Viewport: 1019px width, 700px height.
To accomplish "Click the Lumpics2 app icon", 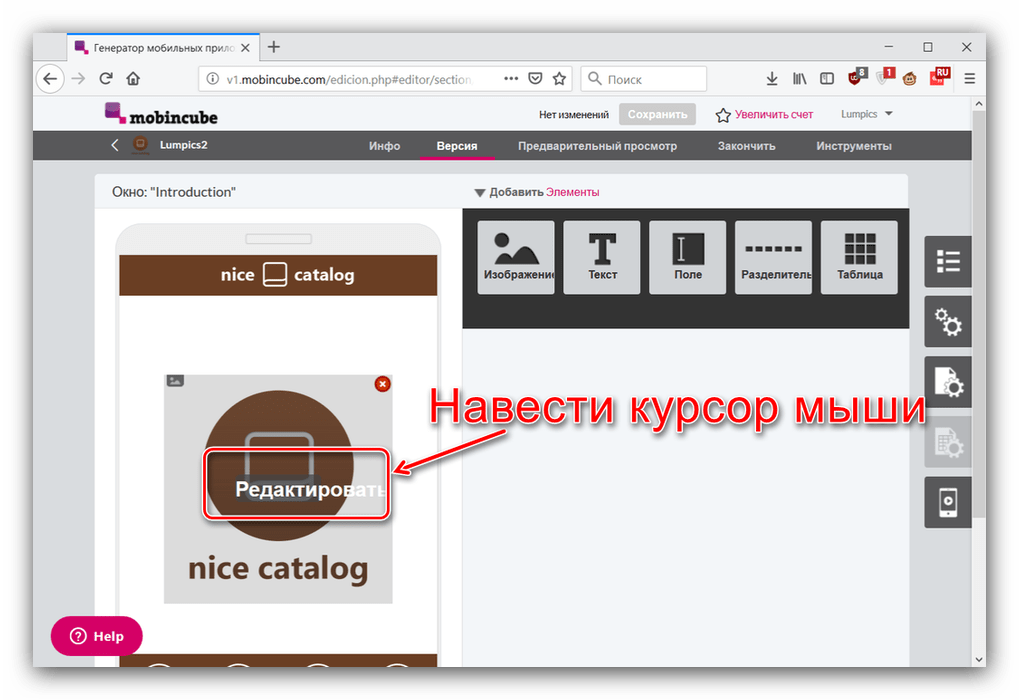I will coord(140,145).
